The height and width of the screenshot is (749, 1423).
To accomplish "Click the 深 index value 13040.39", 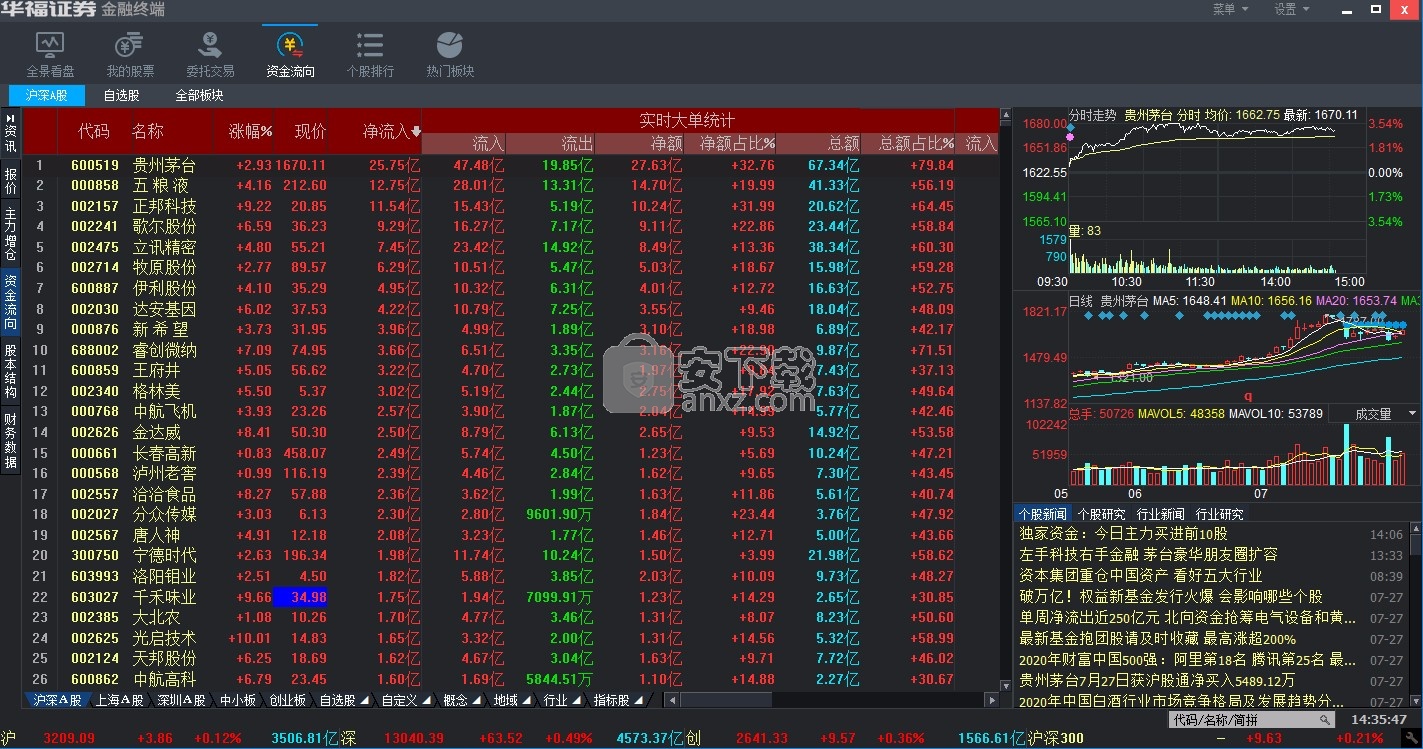I will click(x=414, y=738).
